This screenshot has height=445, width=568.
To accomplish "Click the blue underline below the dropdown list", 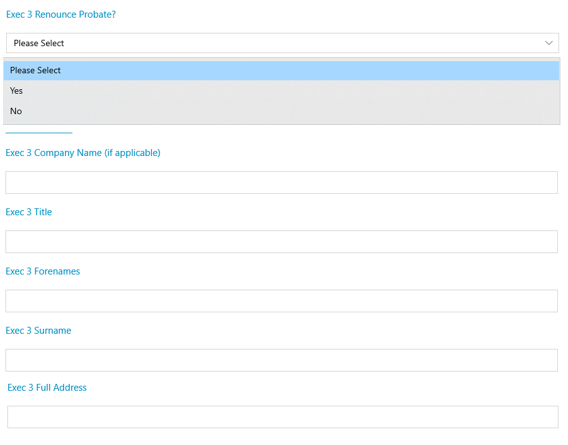I will [39, 133].
